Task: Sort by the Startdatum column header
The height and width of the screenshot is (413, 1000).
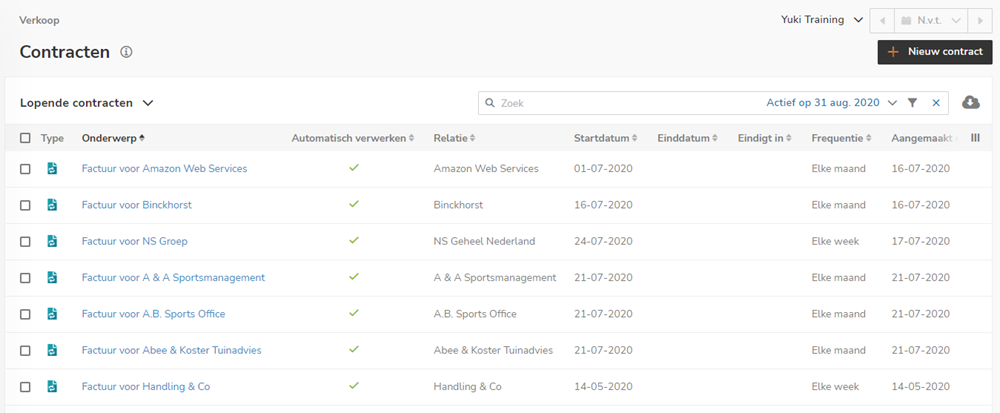Action: pyautogui.click(x=606, y=138)
